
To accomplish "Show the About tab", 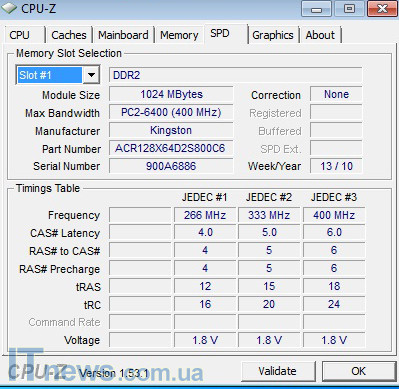I will tap(320, 35).
